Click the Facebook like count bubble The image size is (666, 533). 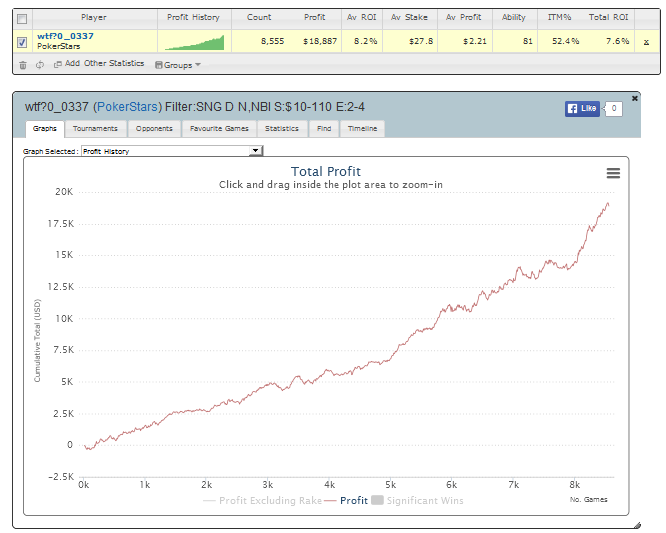(613, 109)
